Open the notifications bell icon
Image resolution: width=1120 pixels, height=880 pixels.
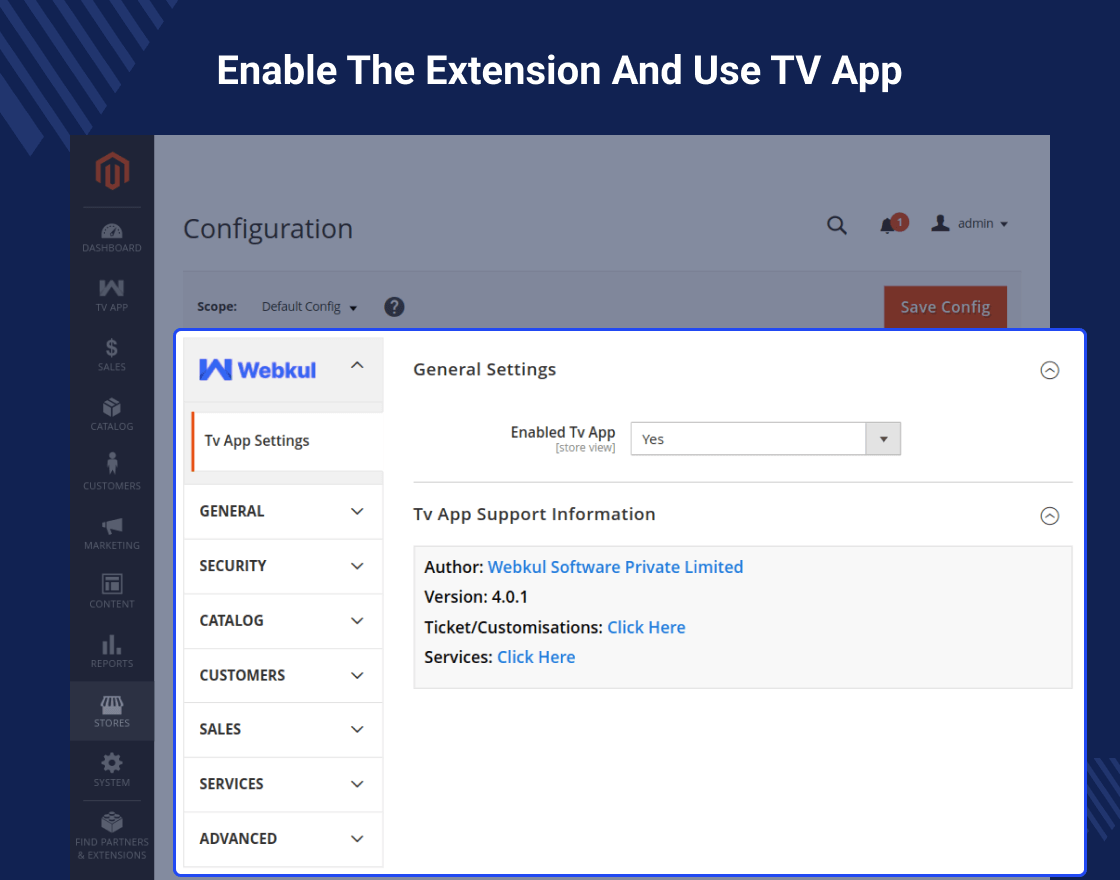click(886, 226)
